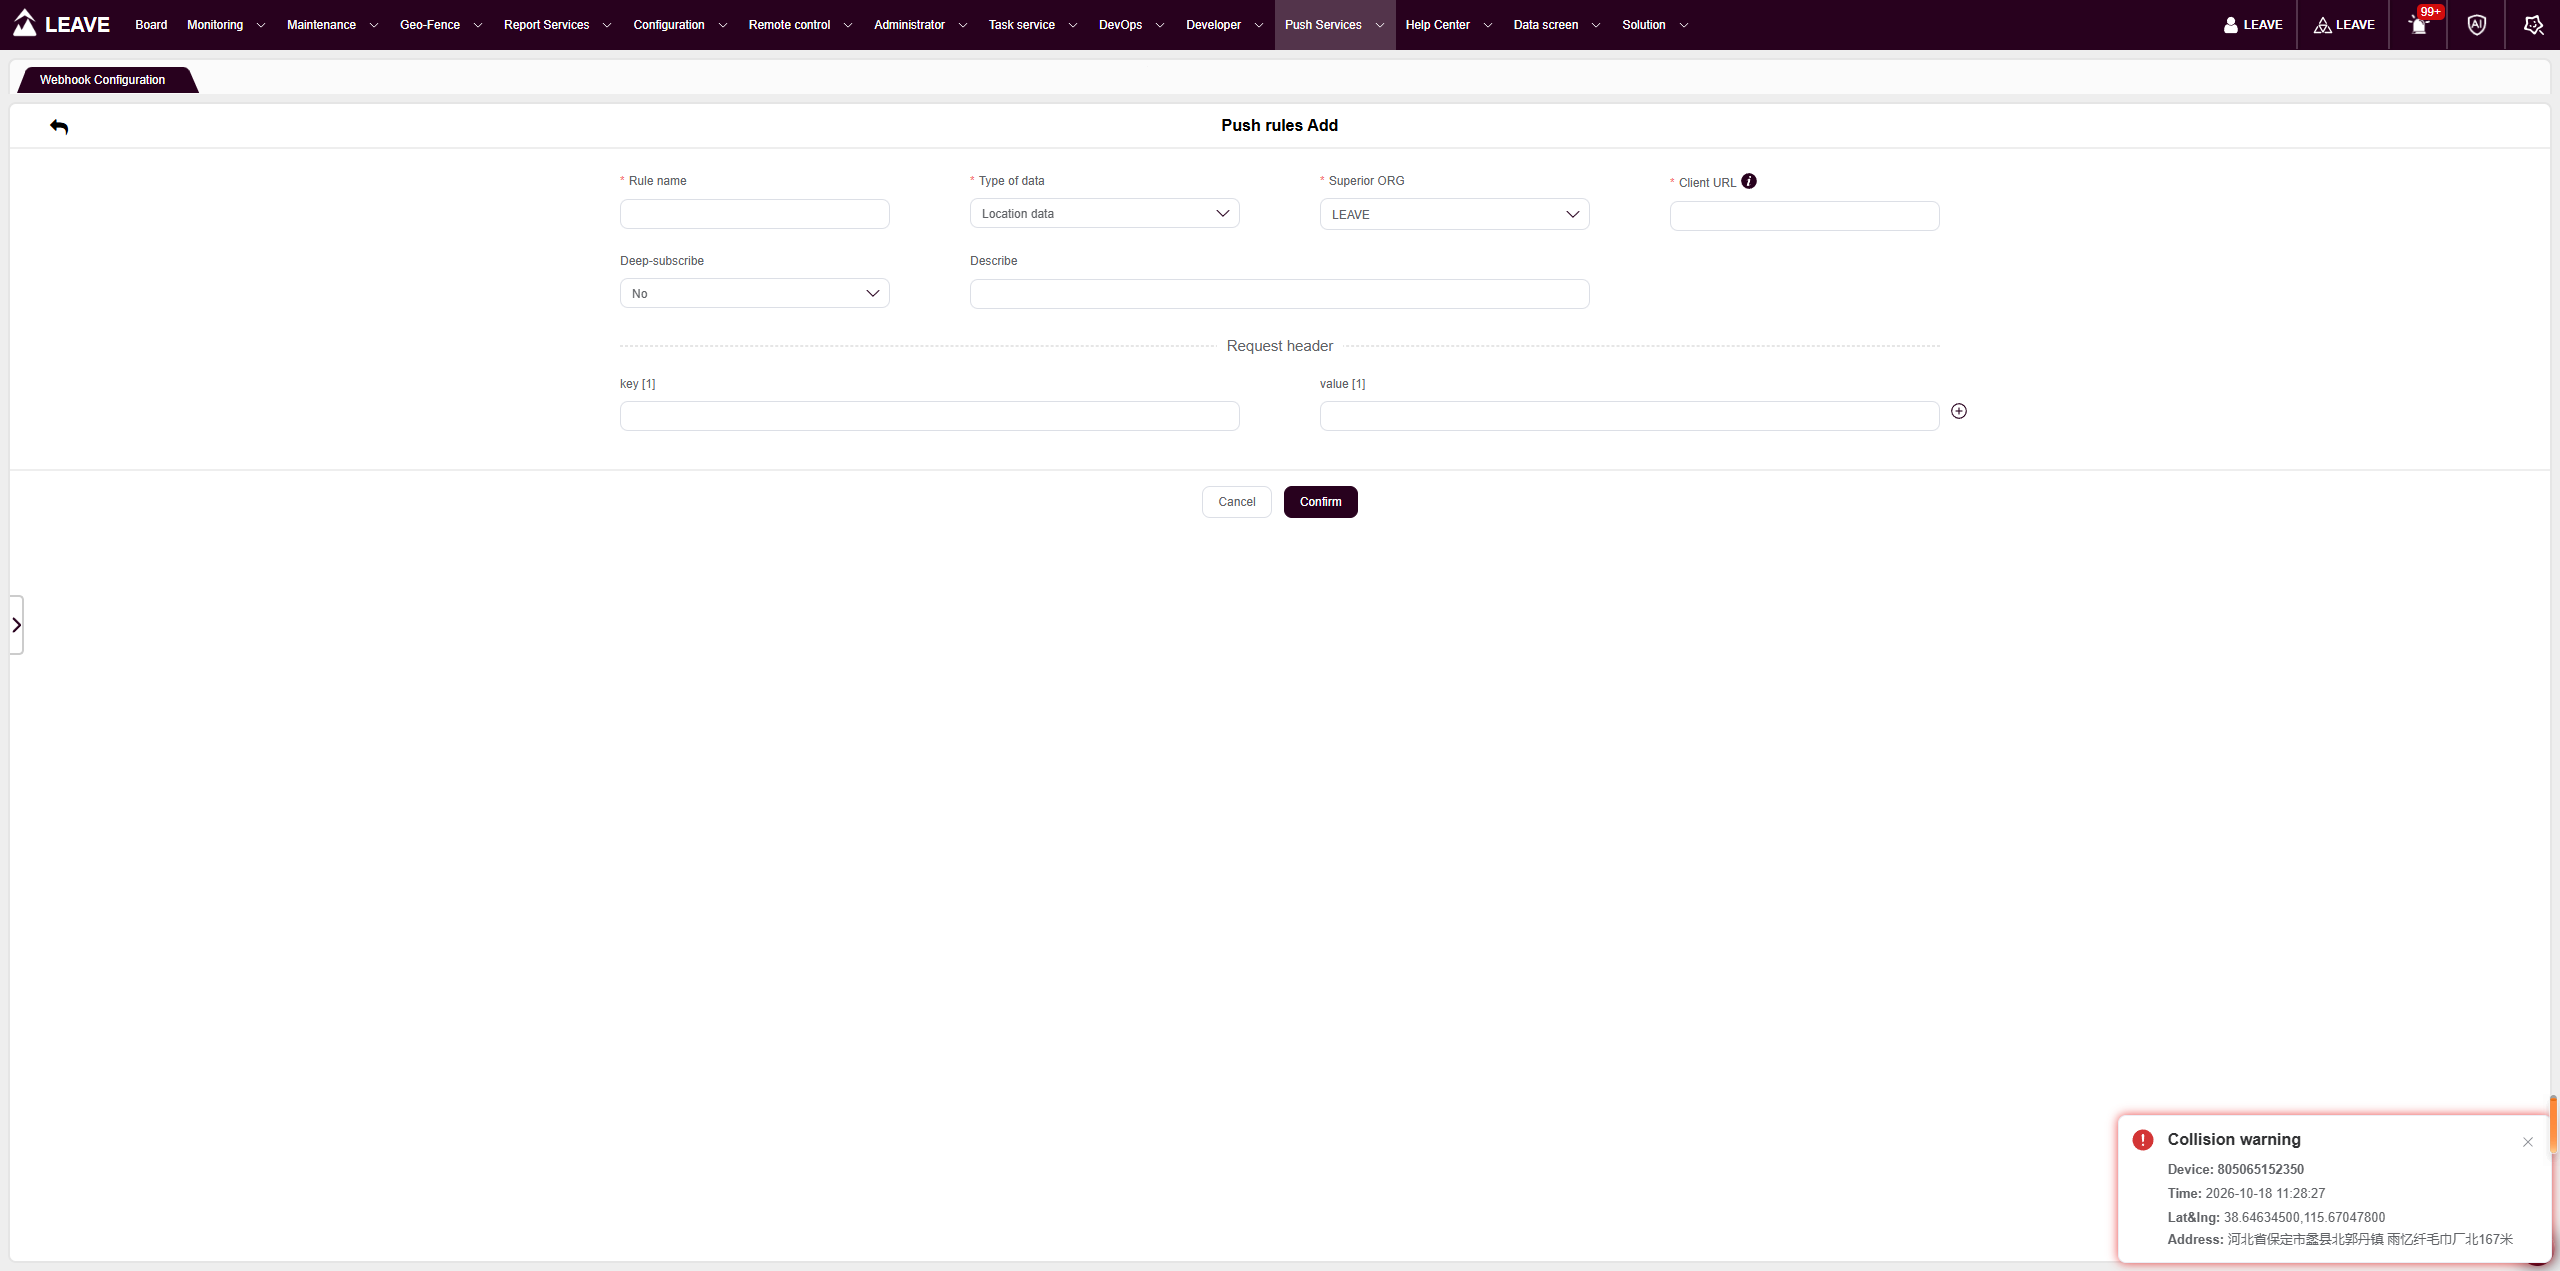
Task: Open the notification bell with 99+ badge
Action: coord(2419,25)
